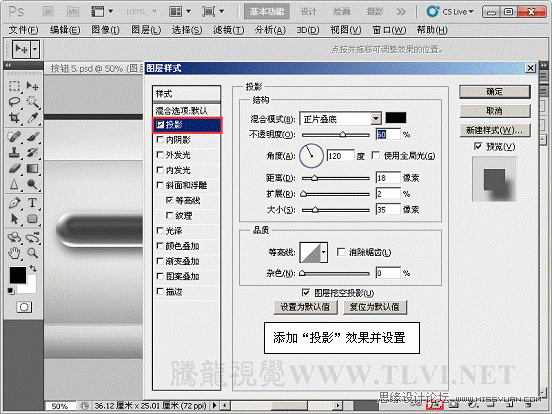Enable the 纹理 texture sub-option
This screenshot has height=414, width=552.
[169, 215]
